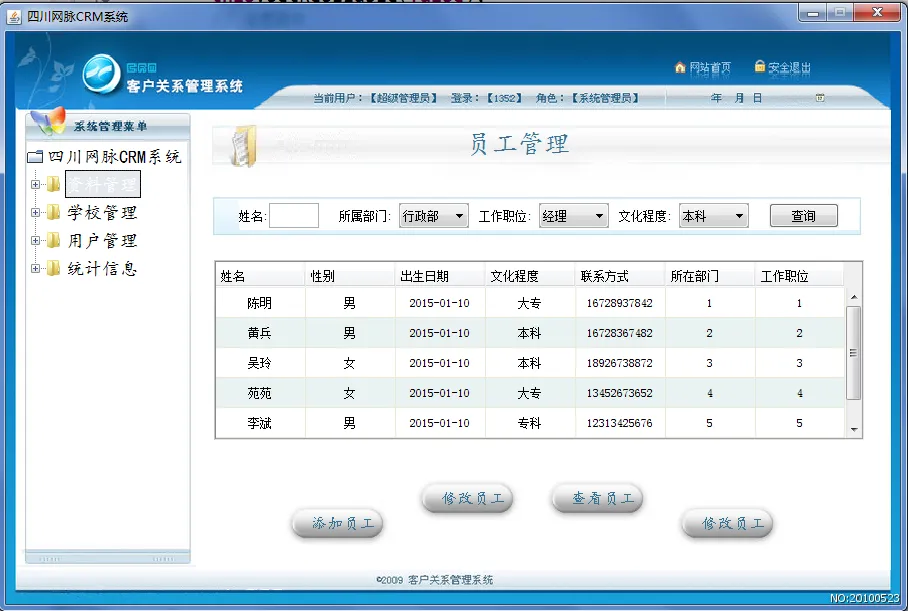Open the calendar icon in the date bar
908x611 pixels.
(820, 98)
